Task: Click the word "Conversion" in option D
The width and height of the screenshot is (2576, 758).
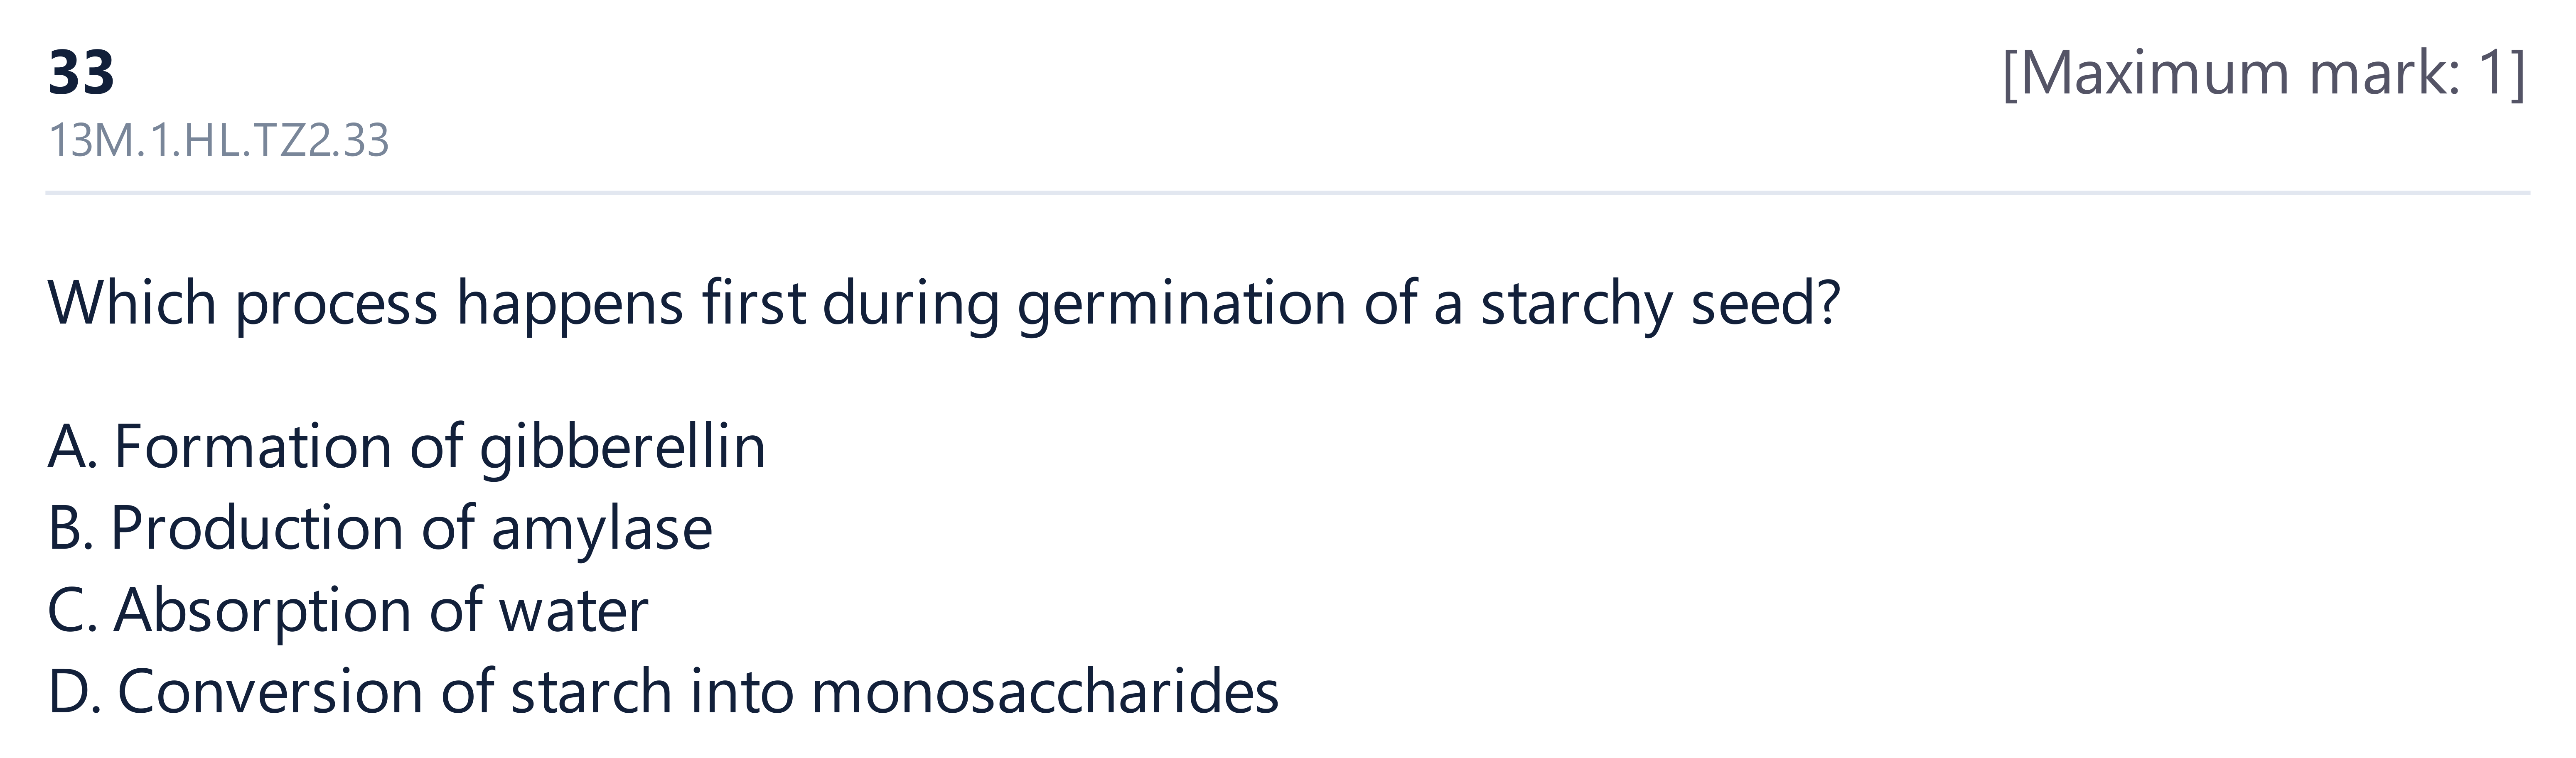Action: point(270,692)
